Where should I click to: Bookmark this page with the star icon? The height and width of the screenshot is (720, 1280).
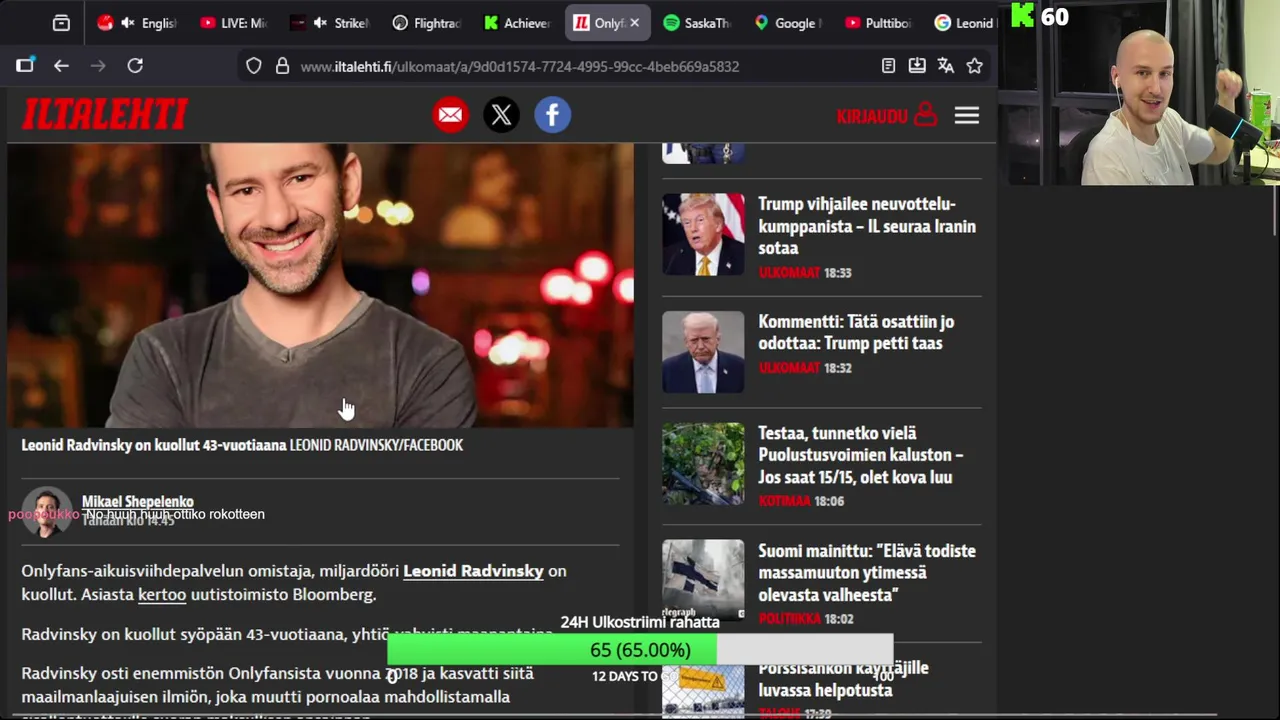(x=975, y=66)
